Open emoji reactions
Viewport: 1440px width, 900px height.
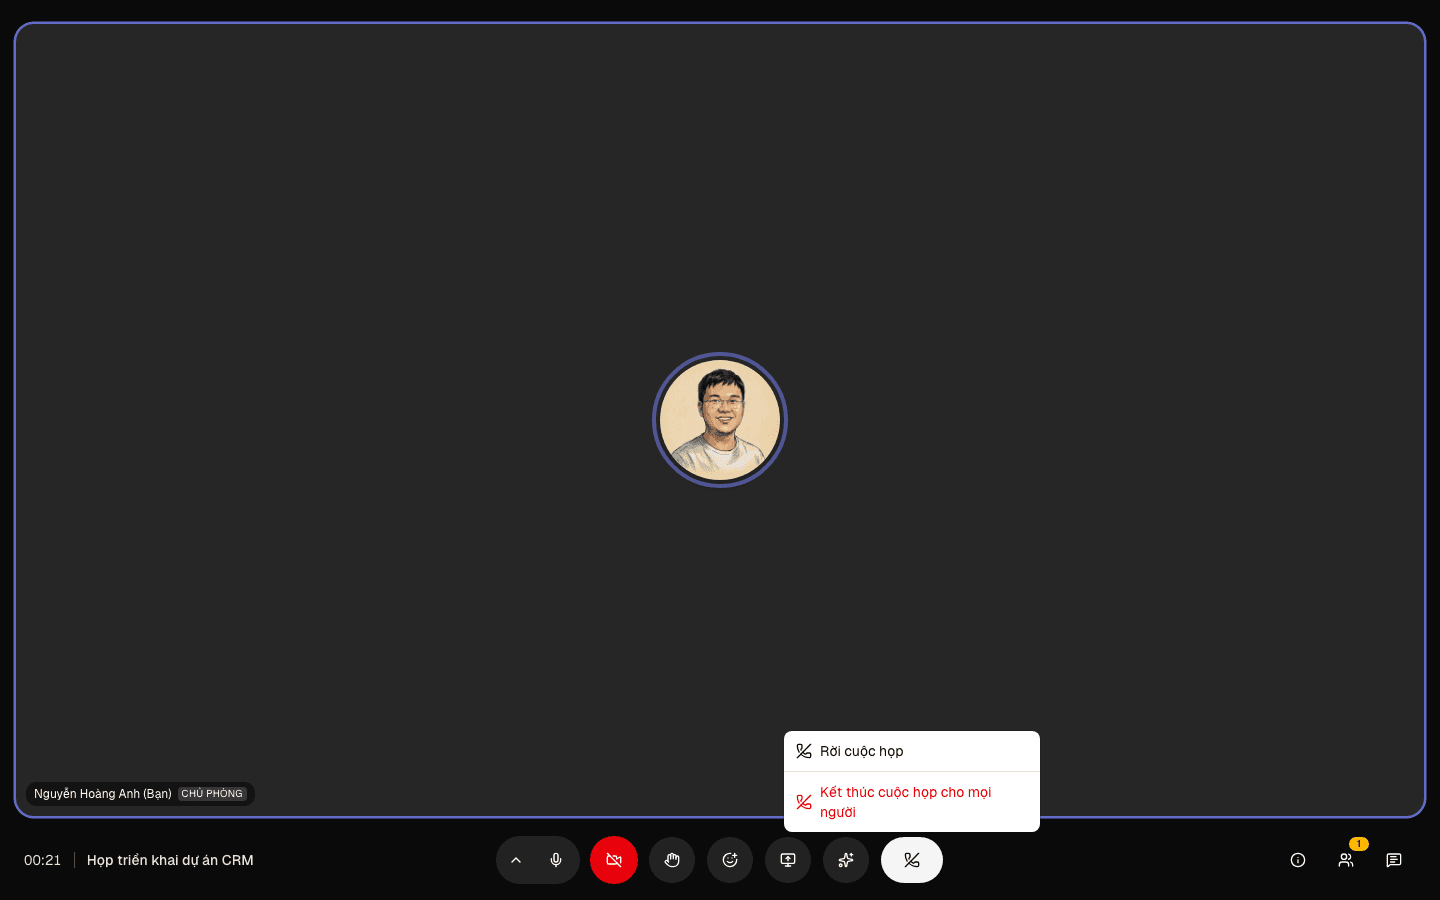[x=730, y=860]
